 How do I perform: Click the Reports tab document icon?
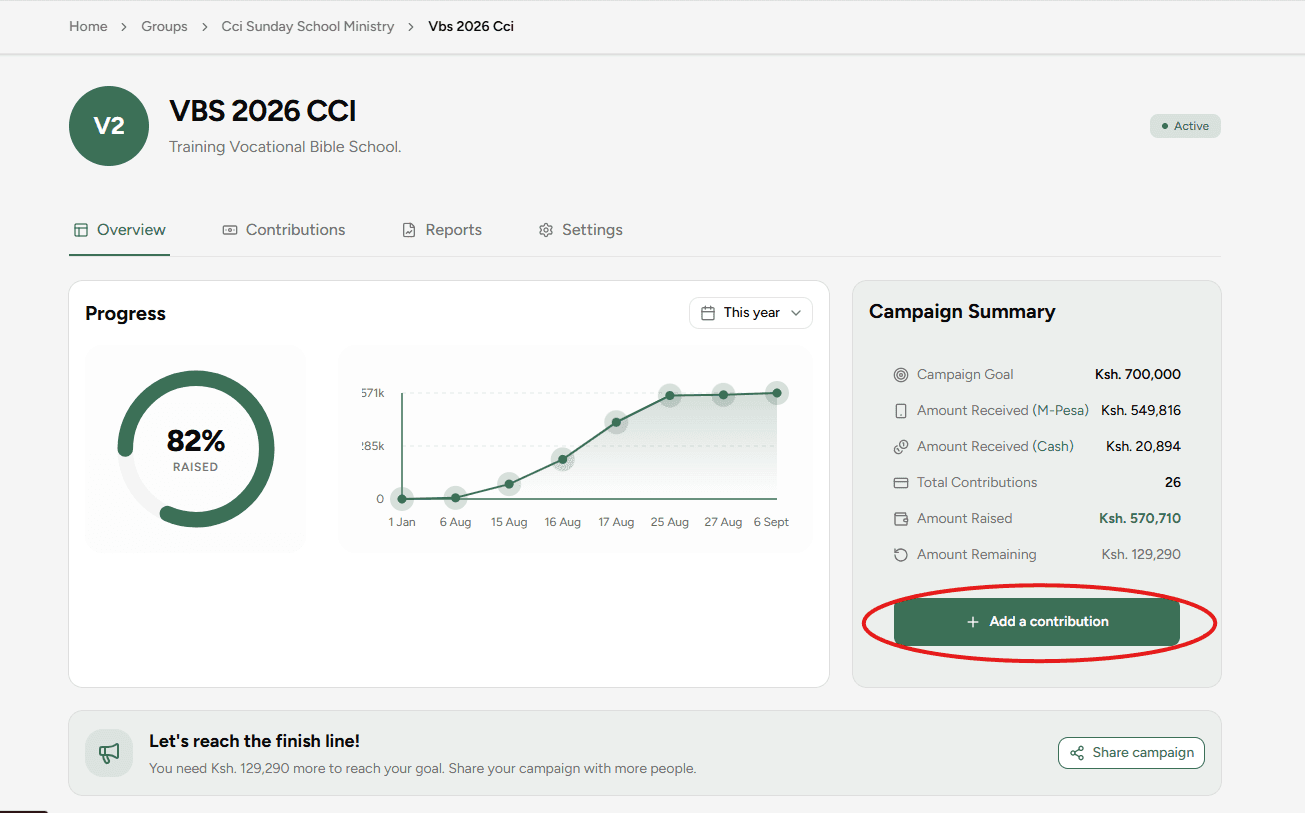[x=409, y=230]
